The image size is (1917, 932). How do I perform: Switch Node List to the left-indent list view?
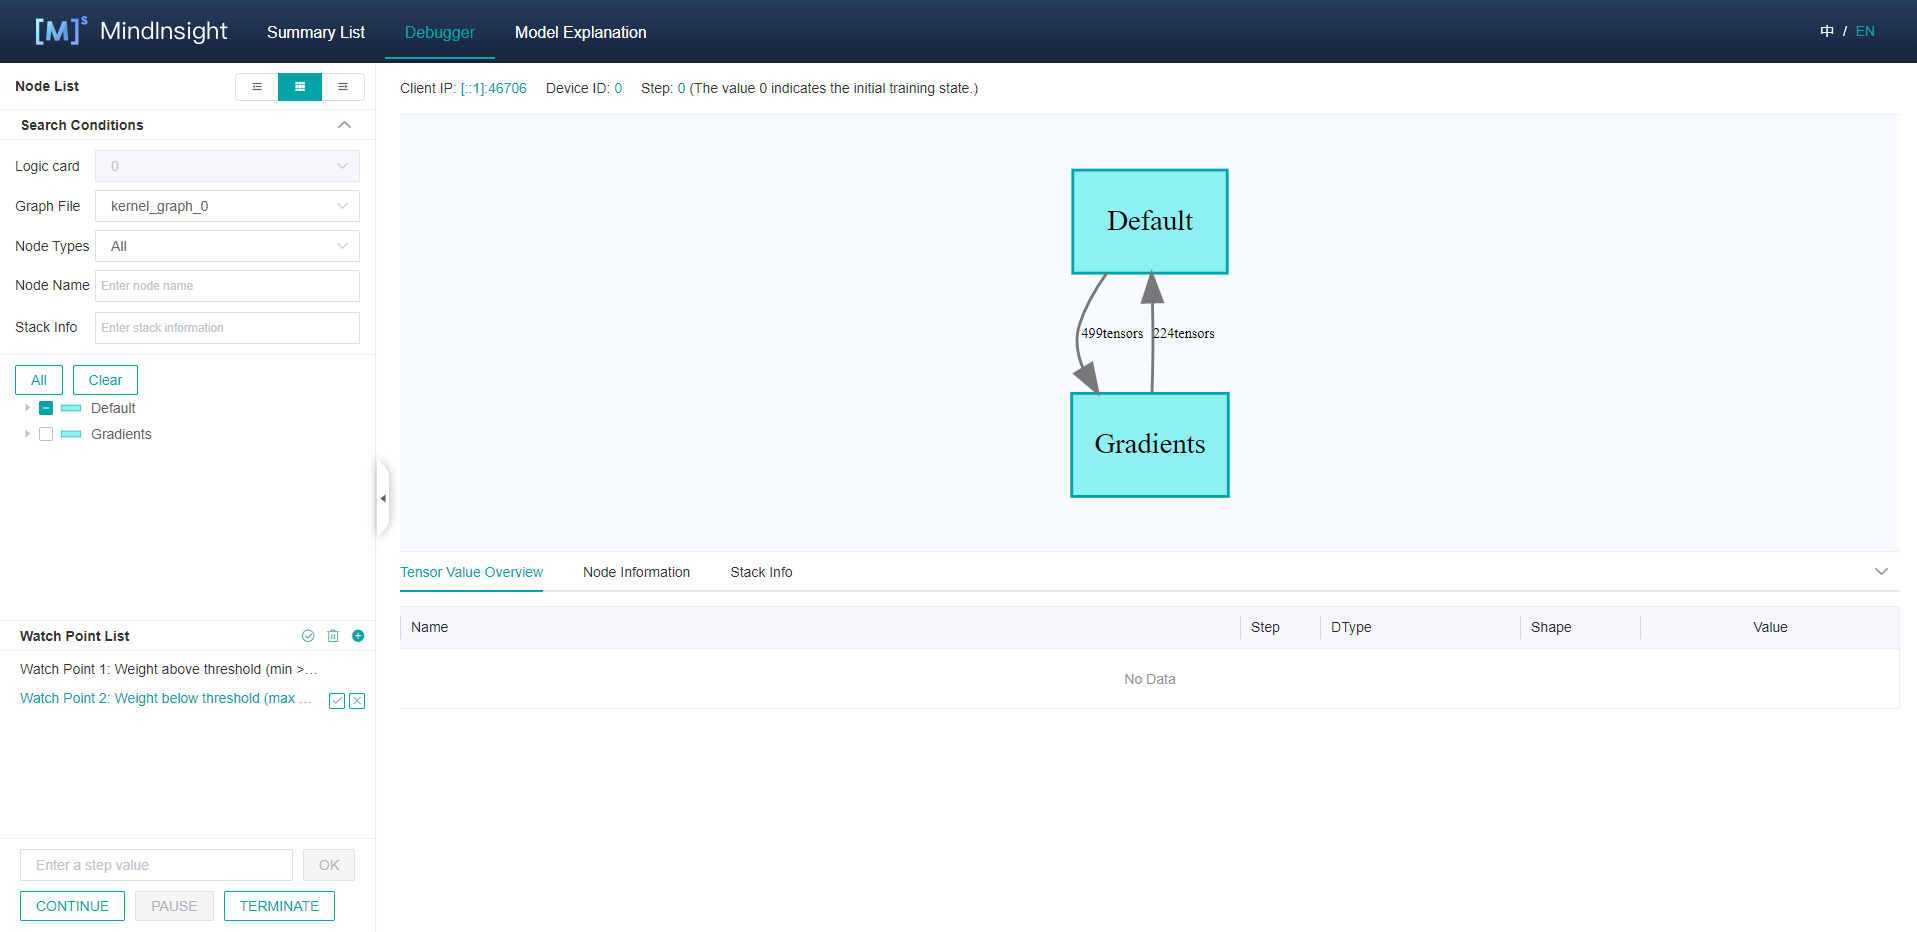tap(257, 87)
